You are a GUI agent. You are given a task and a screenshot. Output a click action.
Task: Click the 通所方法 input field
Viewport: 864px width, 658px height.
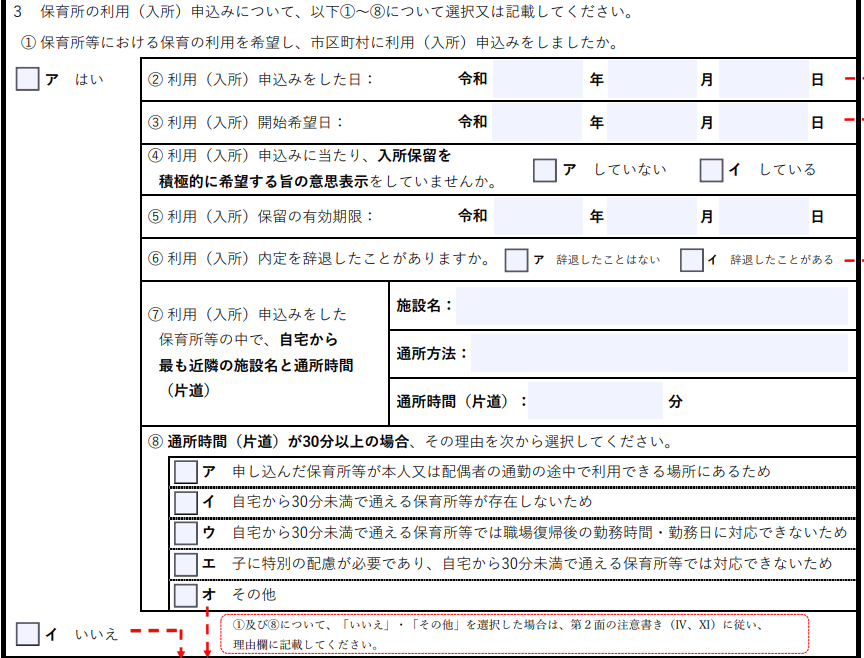(663, 353)
